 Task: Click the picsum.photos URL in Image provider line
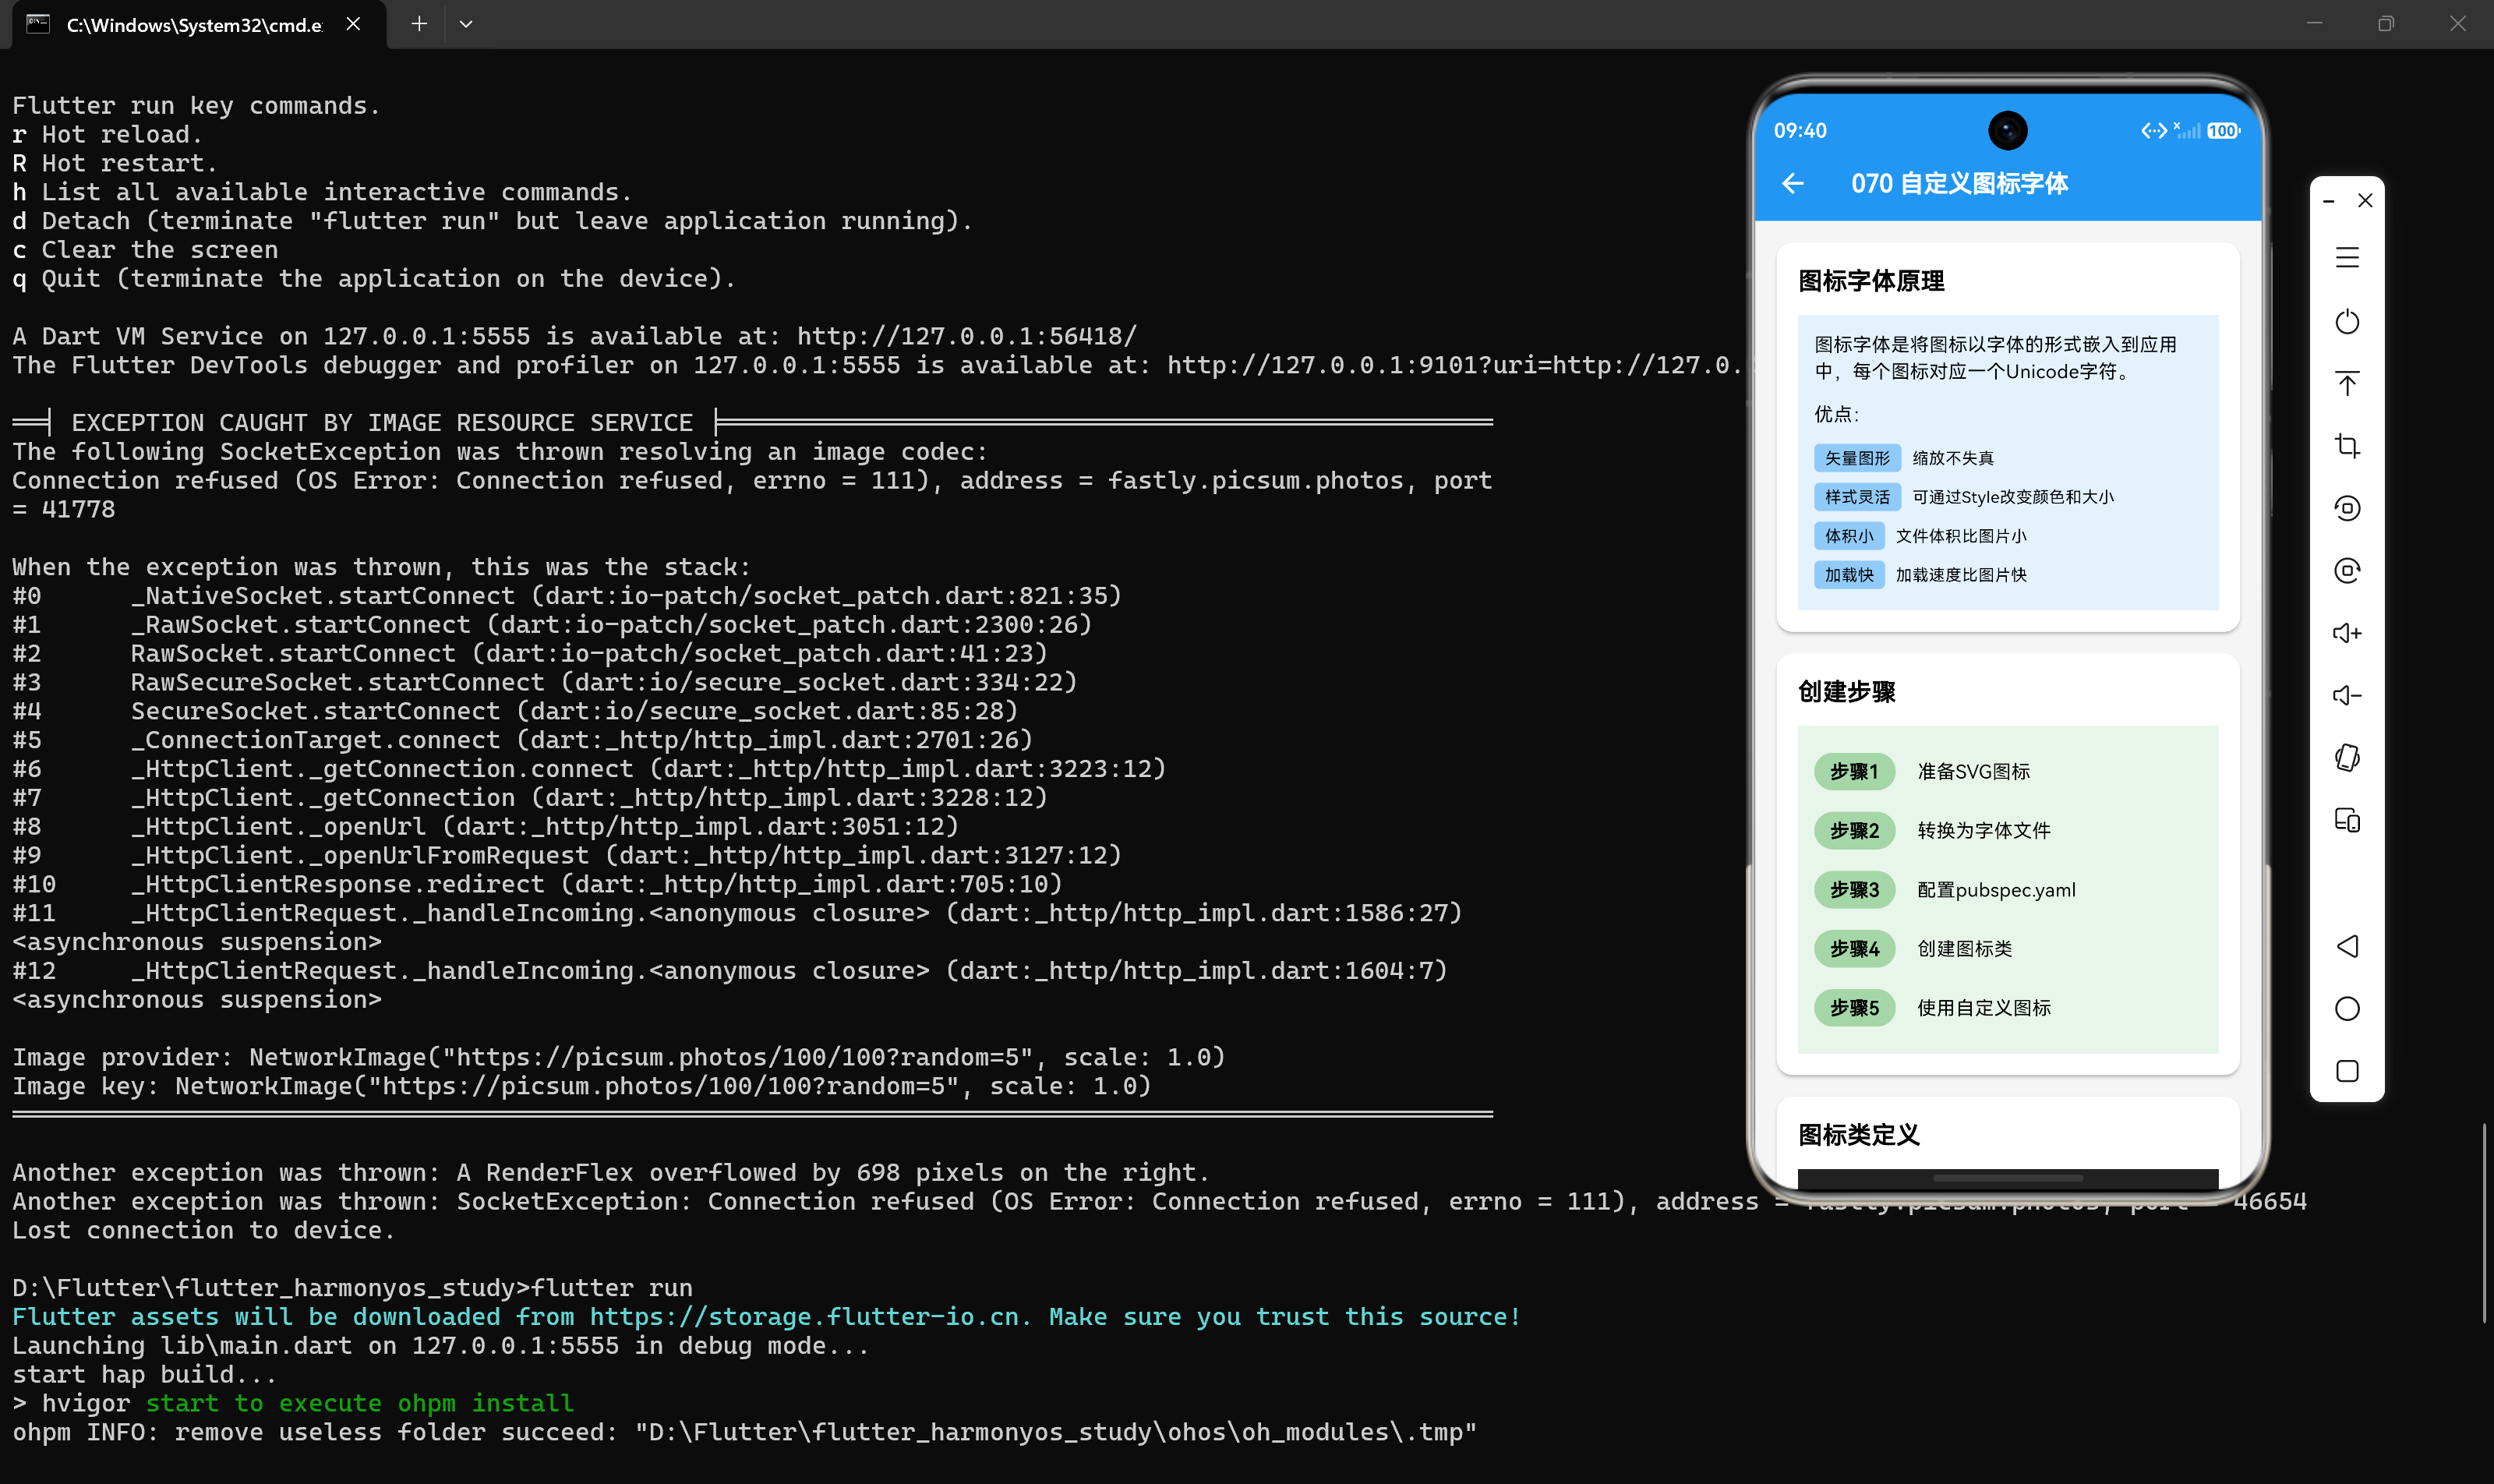click(738, 1057)
